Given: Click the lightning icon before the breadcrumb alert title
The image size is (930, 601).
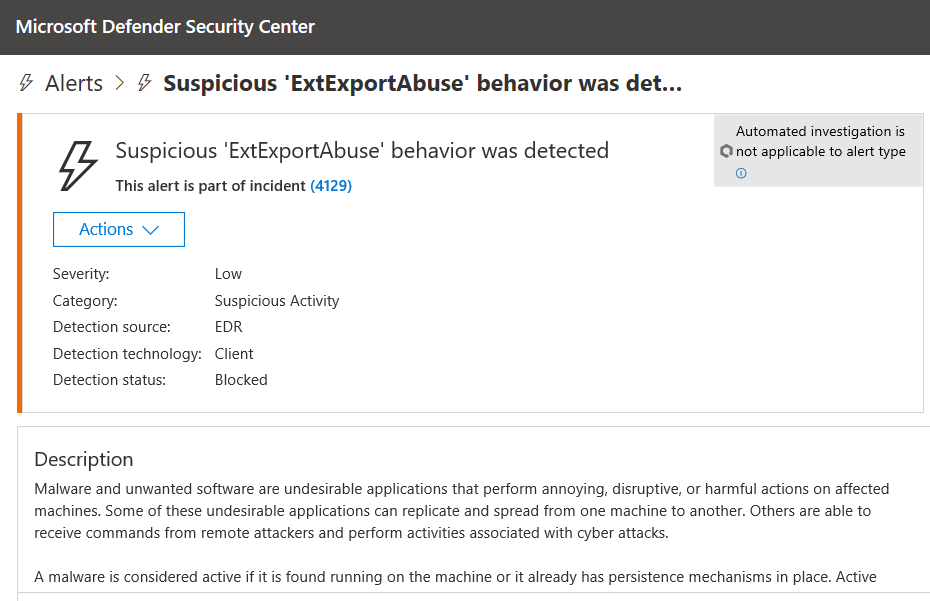Looking at the screenshot, I should [x=145, y=83].
